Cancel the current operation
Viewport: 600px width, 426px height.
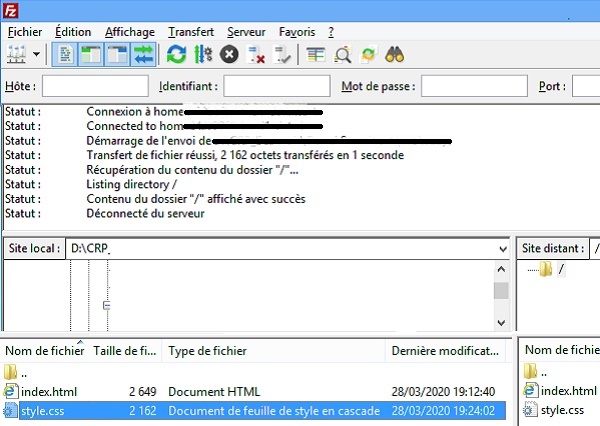point(229,54)
